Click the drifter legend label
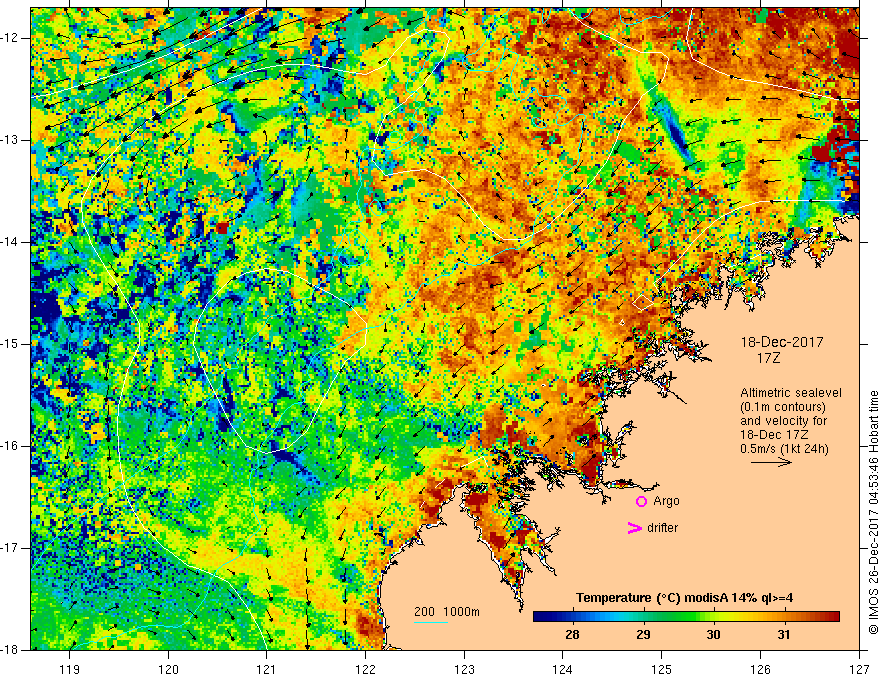 click(x=662, y=528)
